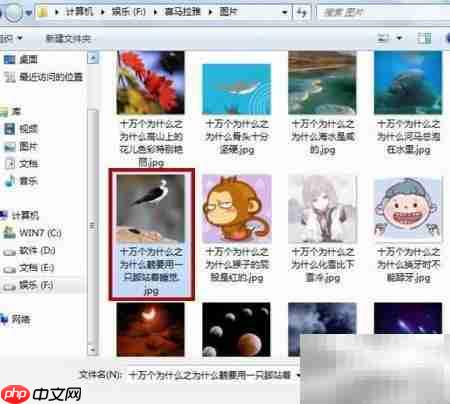Select 最近访问的位置 in the navigation pane

coord(43,77)
